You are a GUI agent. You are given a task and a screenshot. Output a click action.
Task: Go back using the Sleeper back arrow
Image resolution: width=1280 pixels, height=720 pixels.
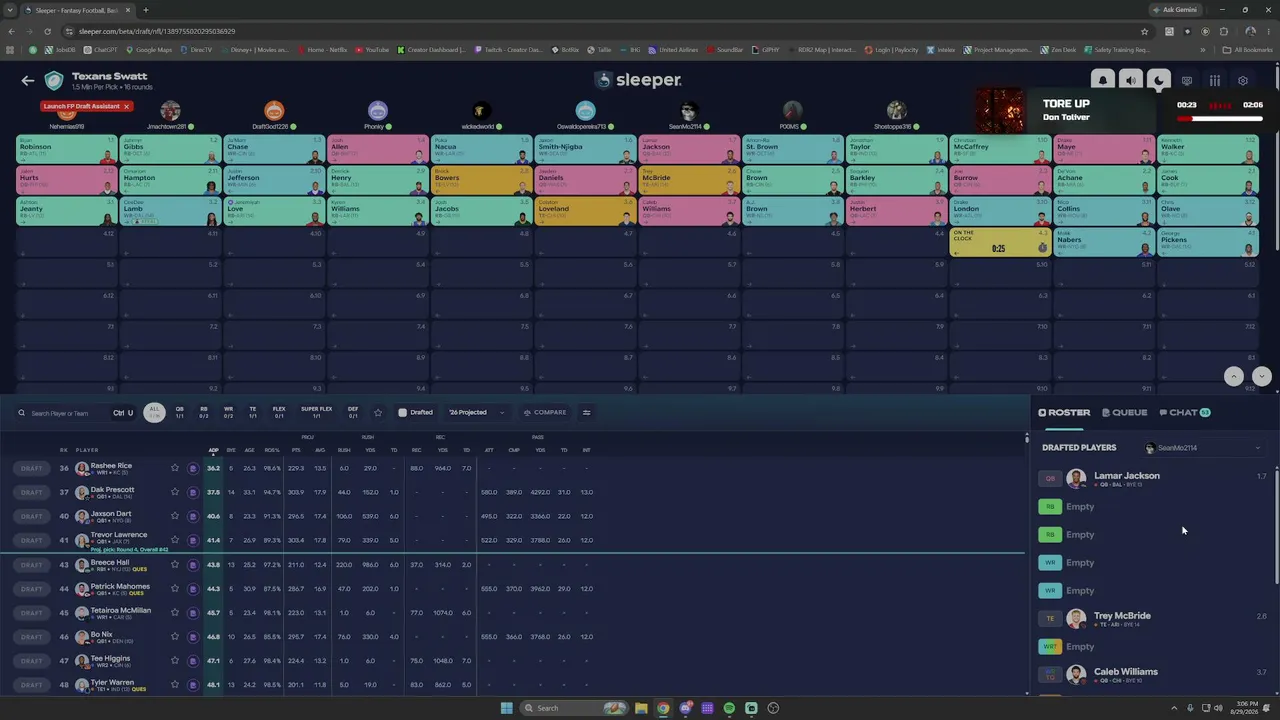[28, 81]
